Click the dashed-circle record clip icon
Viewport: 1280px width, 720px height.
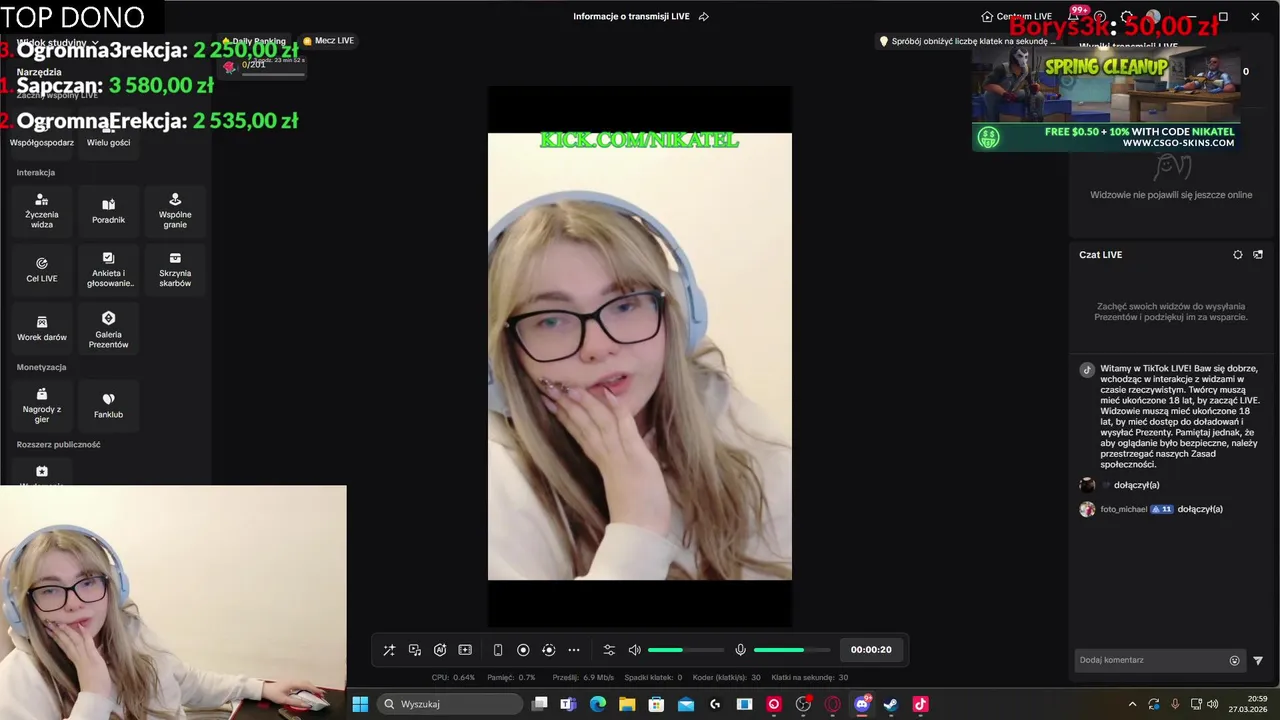tap(548, 650)
